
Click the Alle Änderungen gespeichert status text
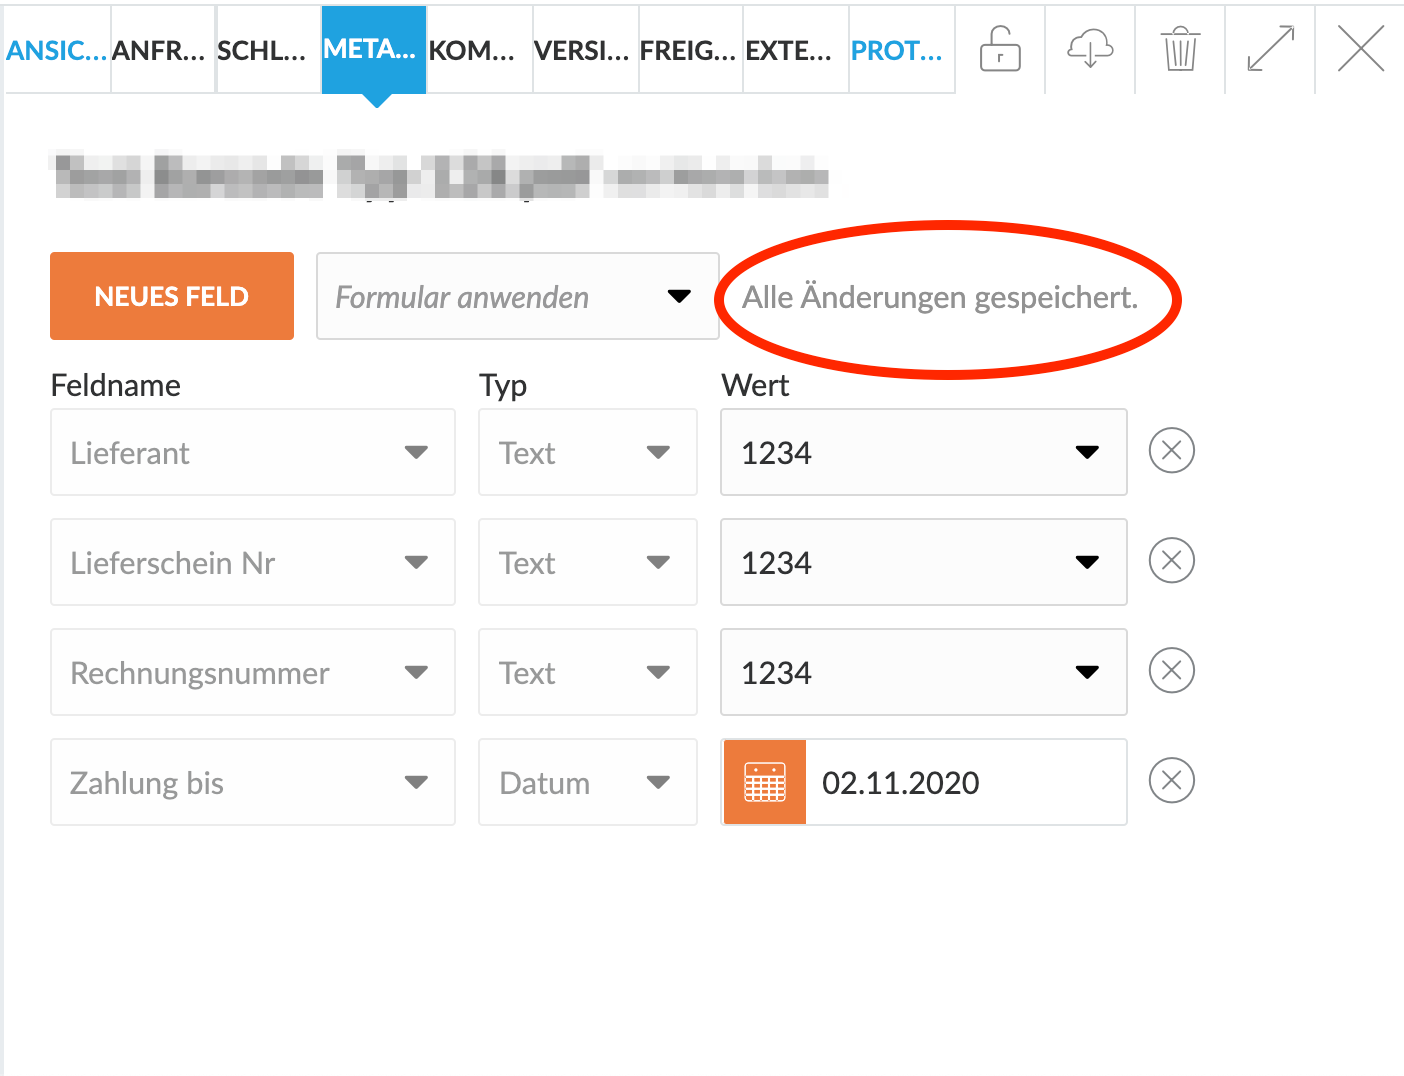(940, 297)
